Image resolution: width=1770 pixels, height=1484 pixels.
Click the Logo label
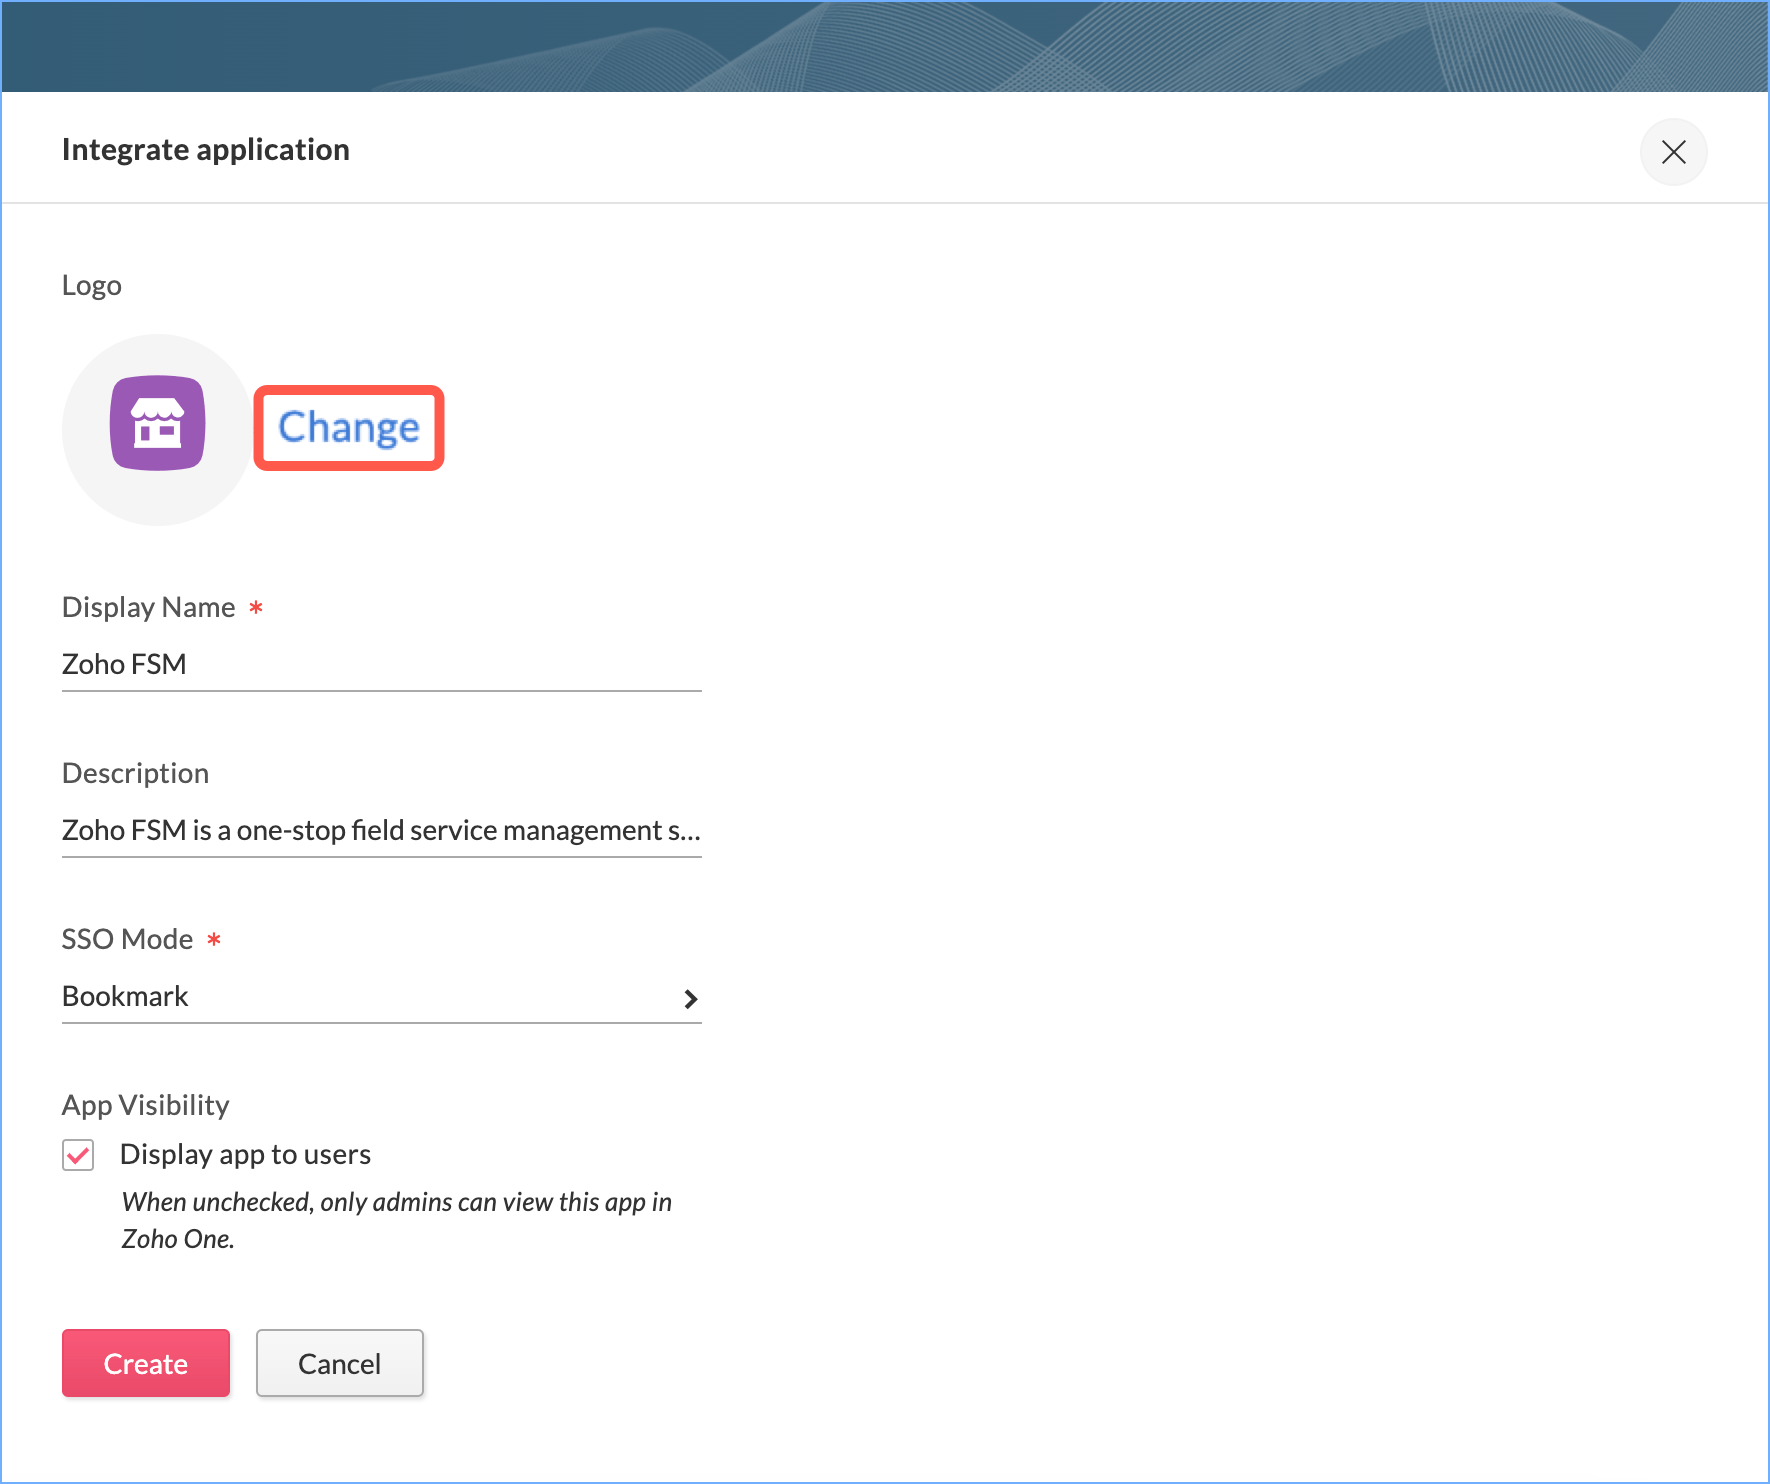(92, 285)
